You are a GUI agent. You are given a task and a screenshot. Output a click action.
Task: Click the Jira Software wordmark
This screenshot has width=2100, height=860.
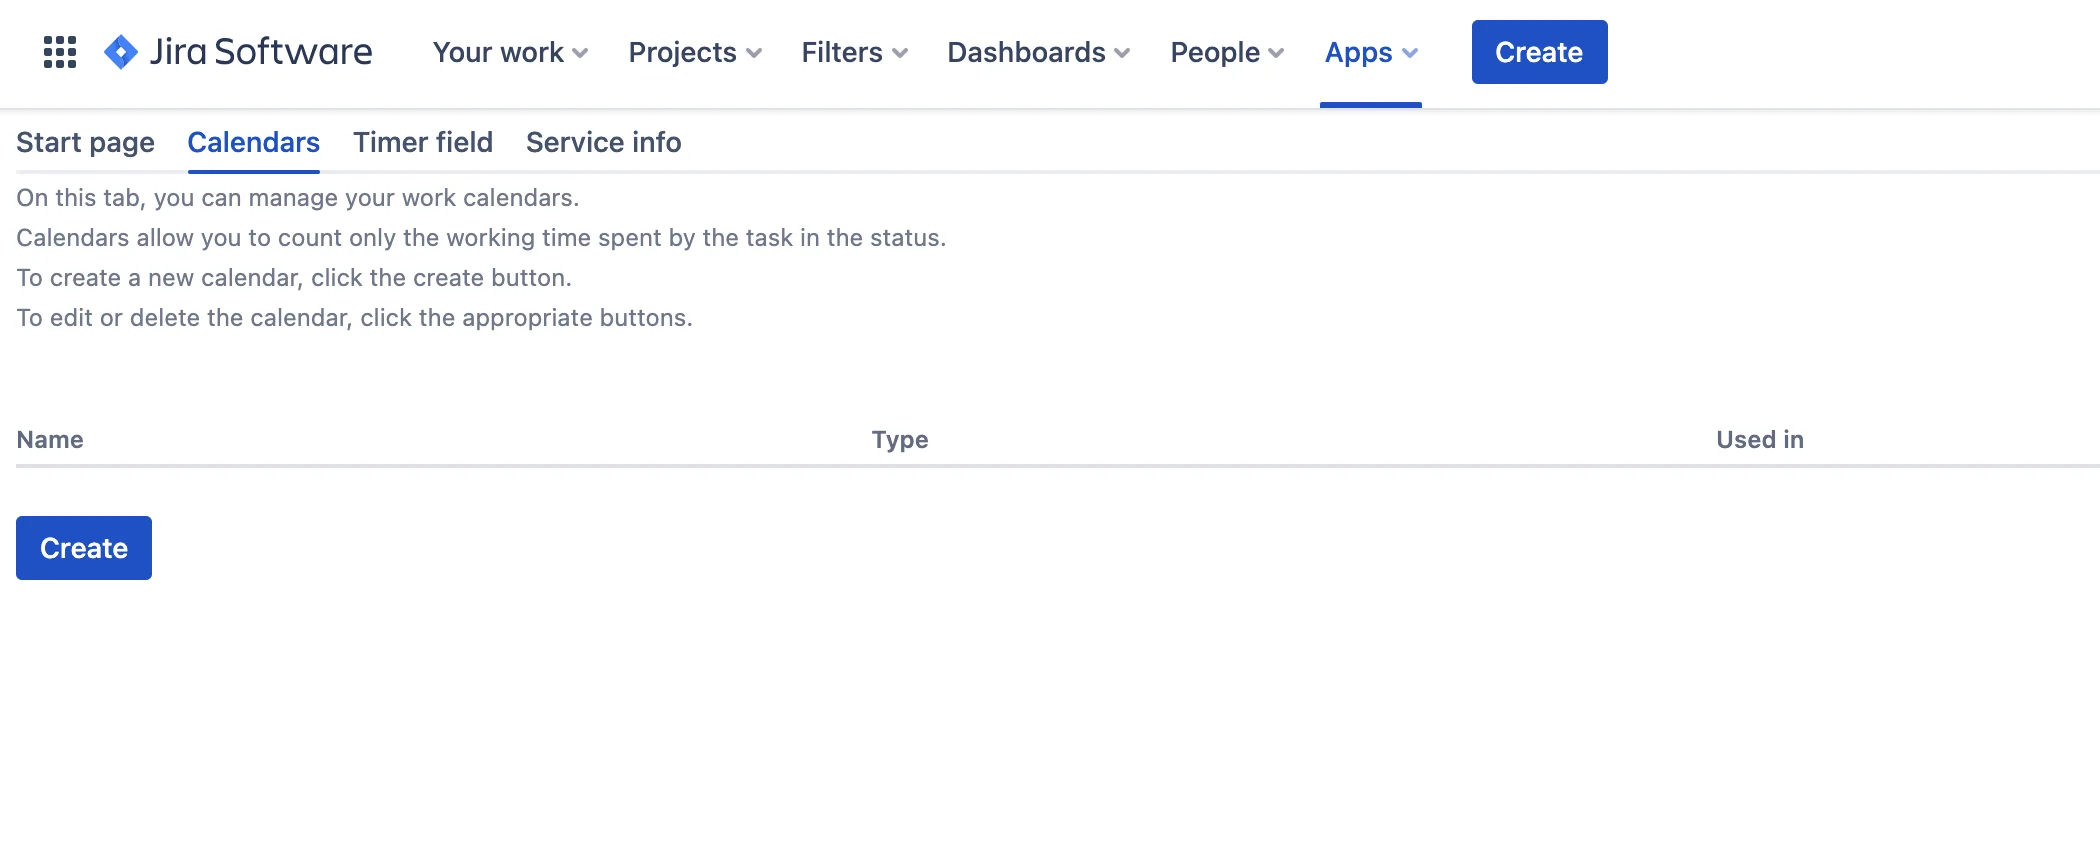[261, 52]
